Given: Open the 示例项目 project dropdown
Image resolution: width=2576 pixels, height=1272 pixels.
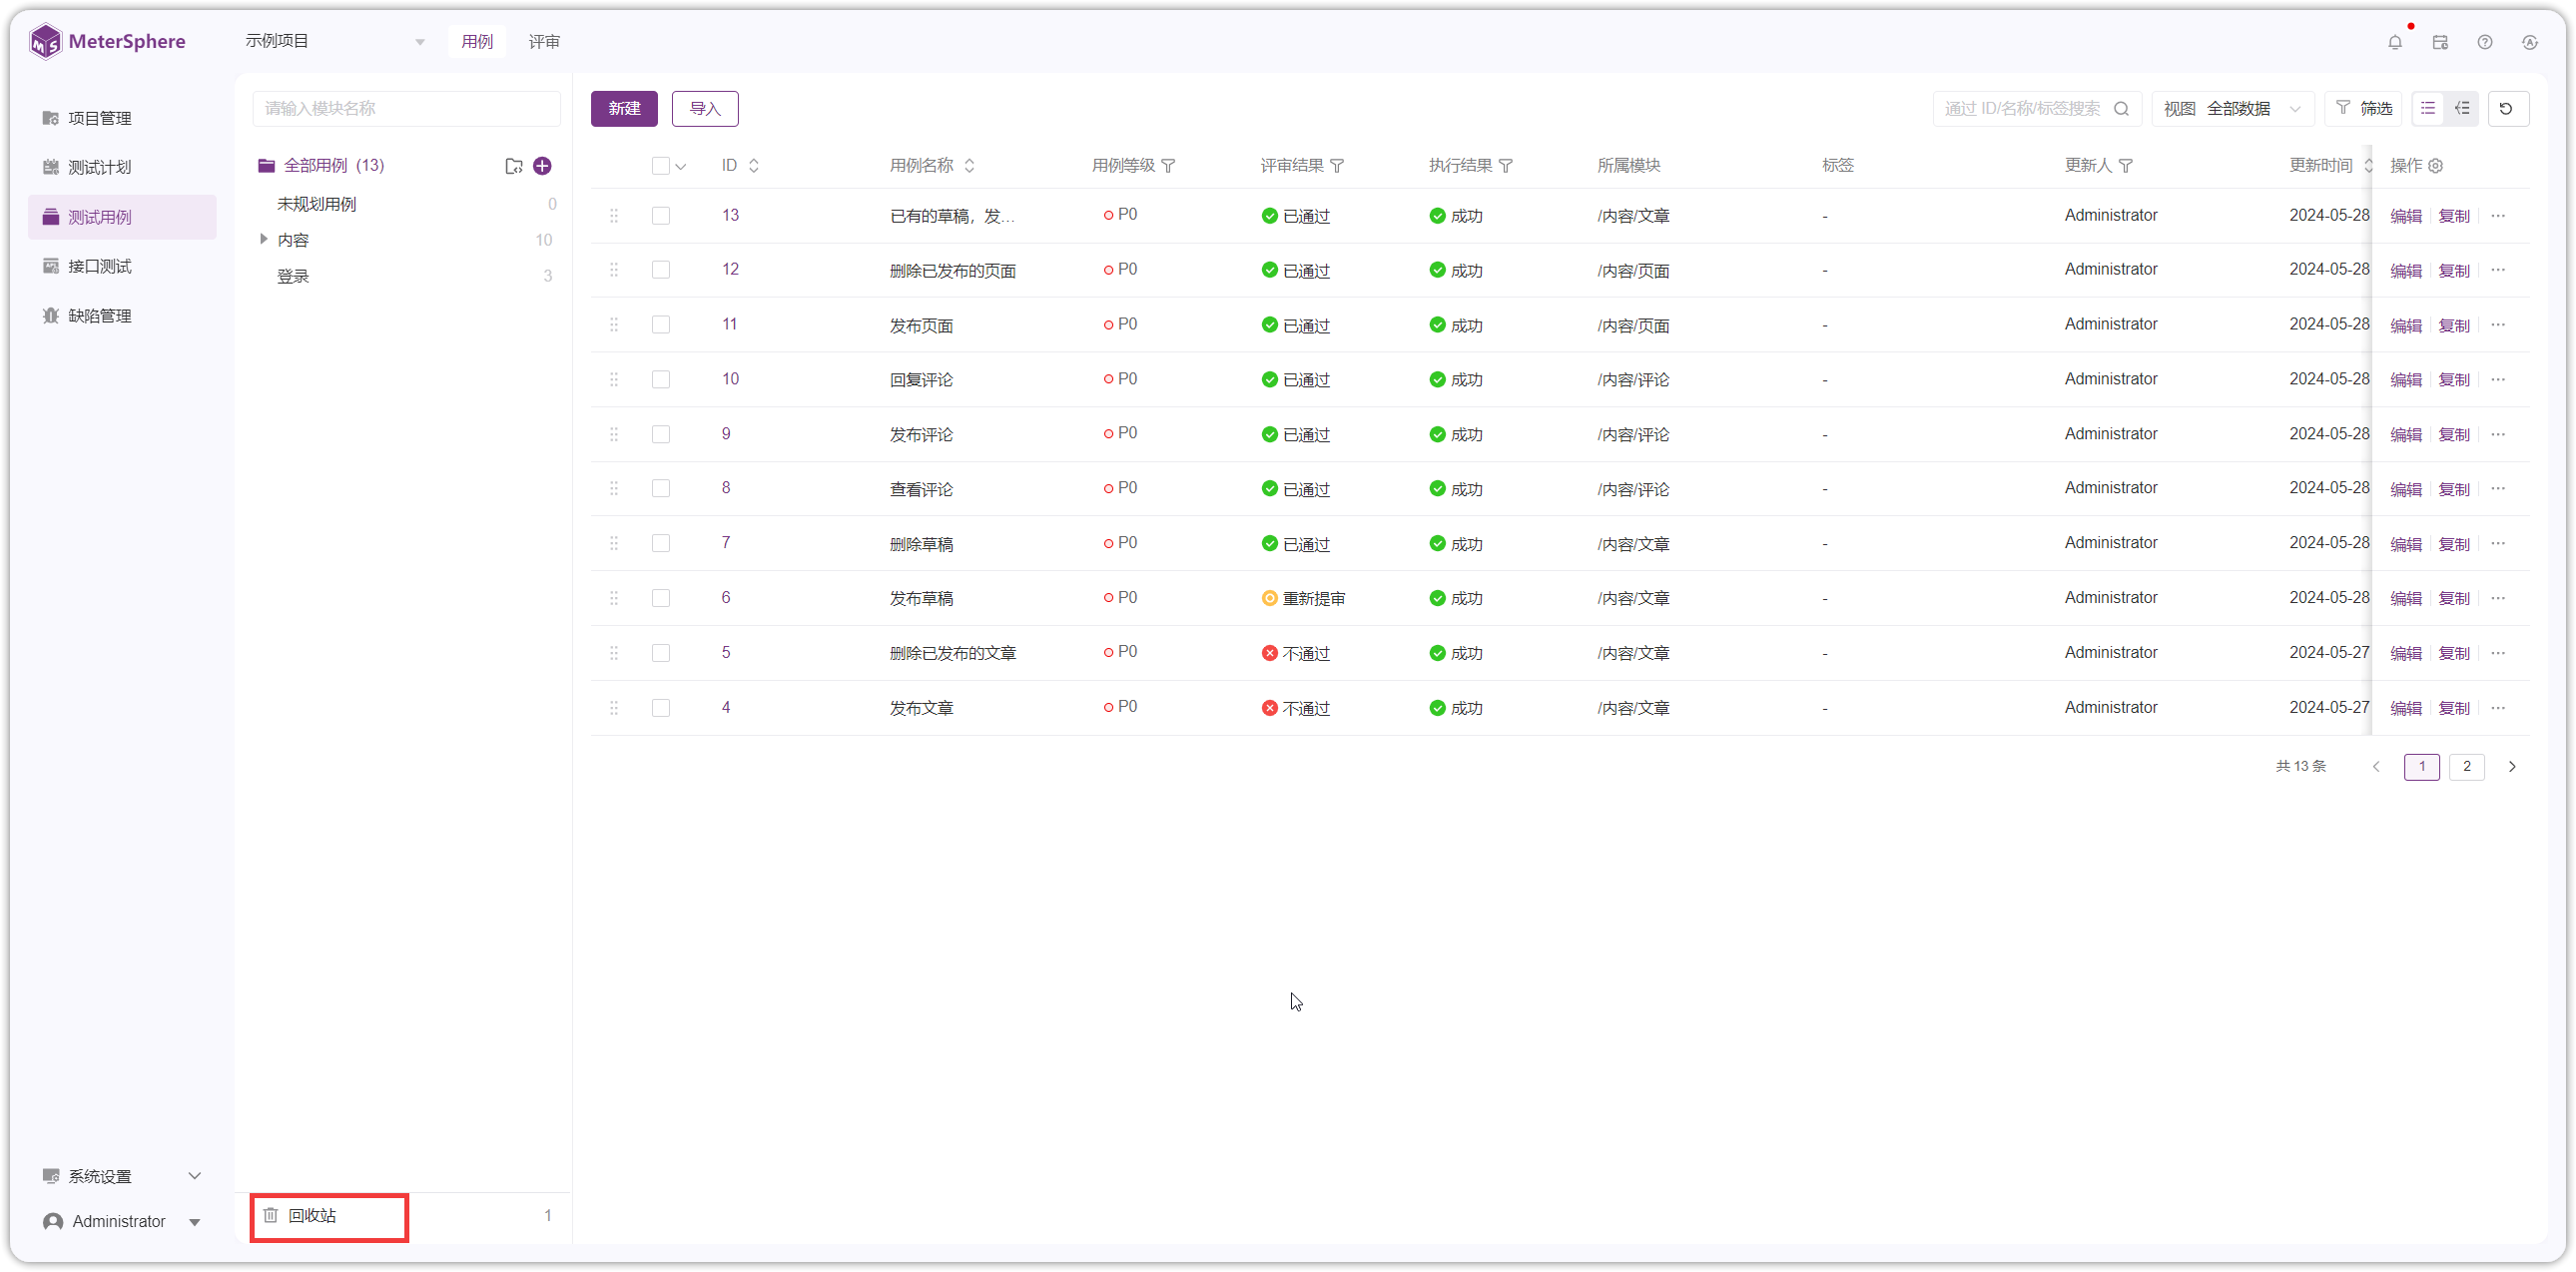Looking at the screenshot, I should click(335, 41).
